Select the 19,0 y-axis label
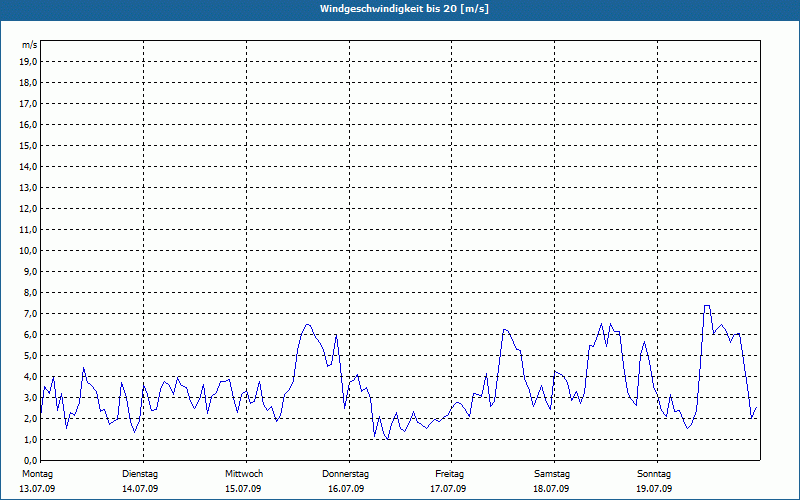Screen dimensions: 800x500 tap(28, 62)
